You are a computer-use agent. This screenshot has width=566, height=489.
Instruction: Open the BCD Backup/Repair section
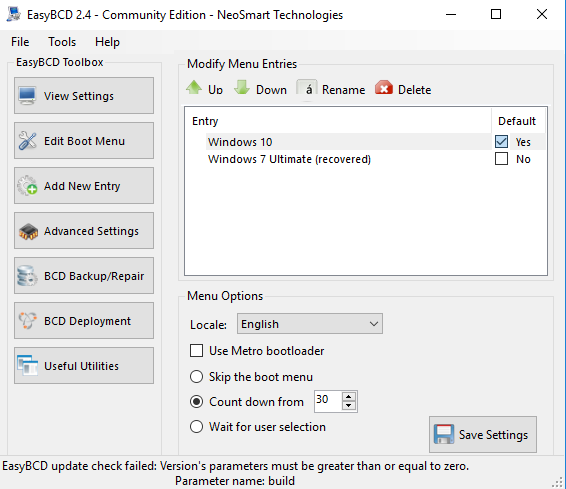[x=84, y=276]
